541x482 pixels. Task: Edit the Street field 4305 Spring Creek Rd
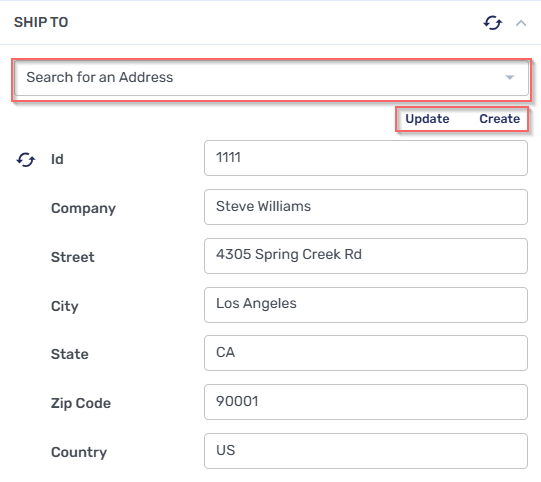coord(366,256)
